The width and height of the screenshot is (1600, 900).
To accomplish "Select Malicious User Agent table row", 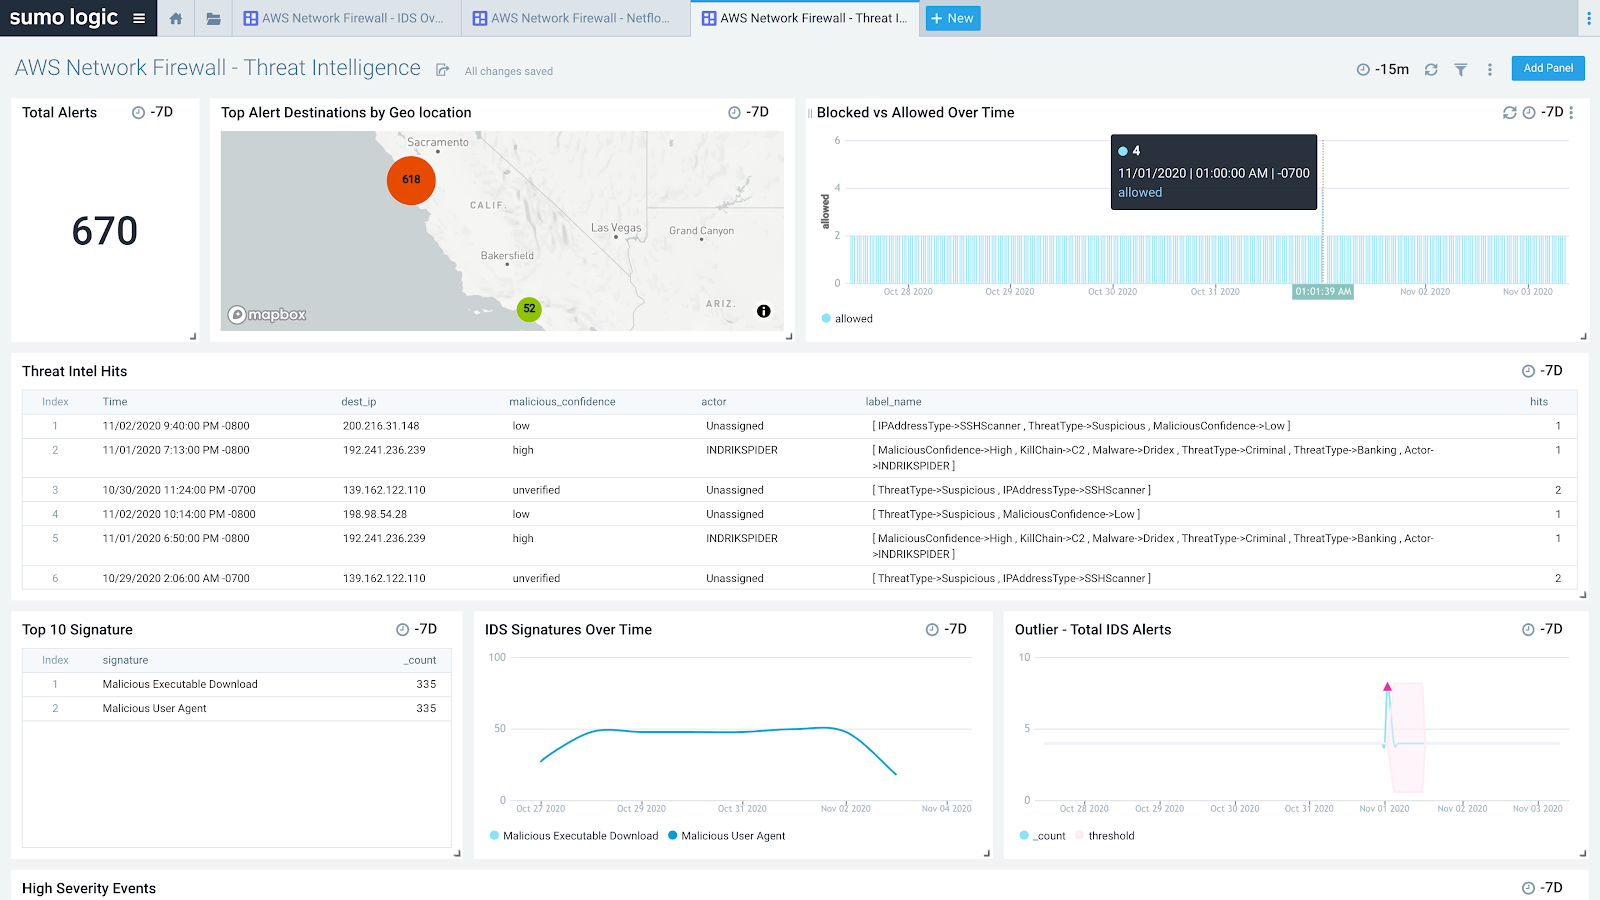I will point(237,709).
